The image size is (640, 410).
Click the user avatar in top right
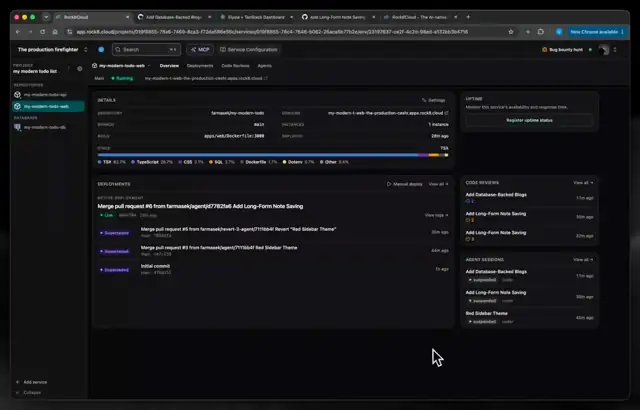(603, 50)
